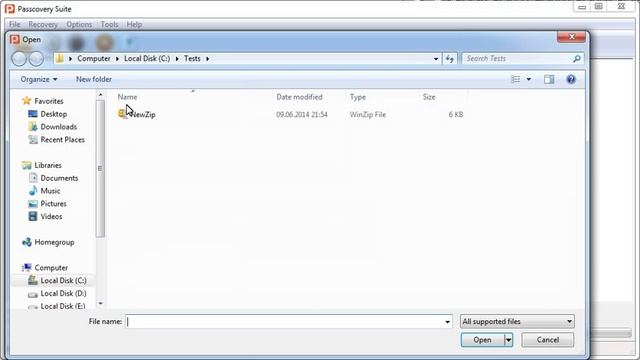Click the search magnifier icon
The height and width of the screenshot is (360, 640).
tap(576, 59)
